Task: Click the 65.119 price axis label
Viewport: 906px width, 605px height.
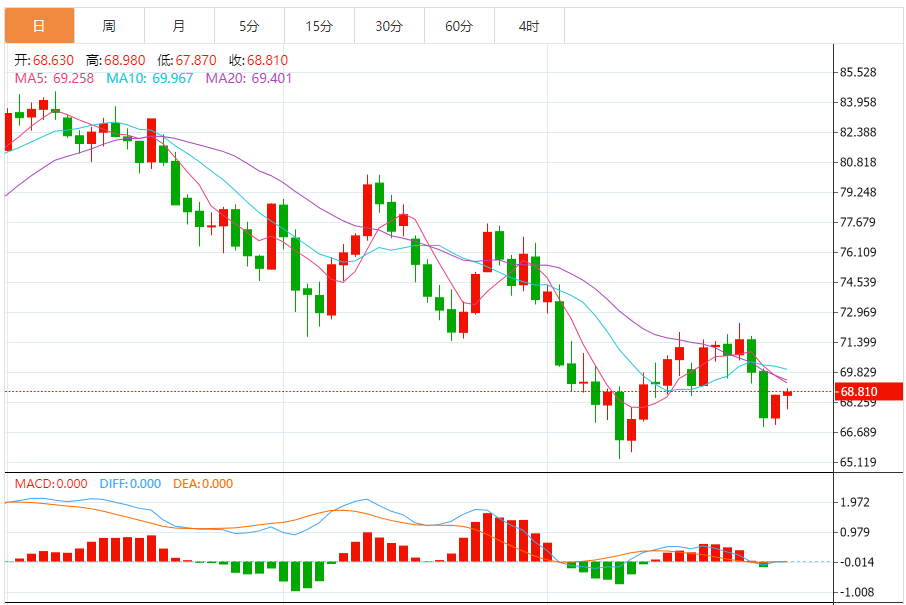Action: coord(858,462)
